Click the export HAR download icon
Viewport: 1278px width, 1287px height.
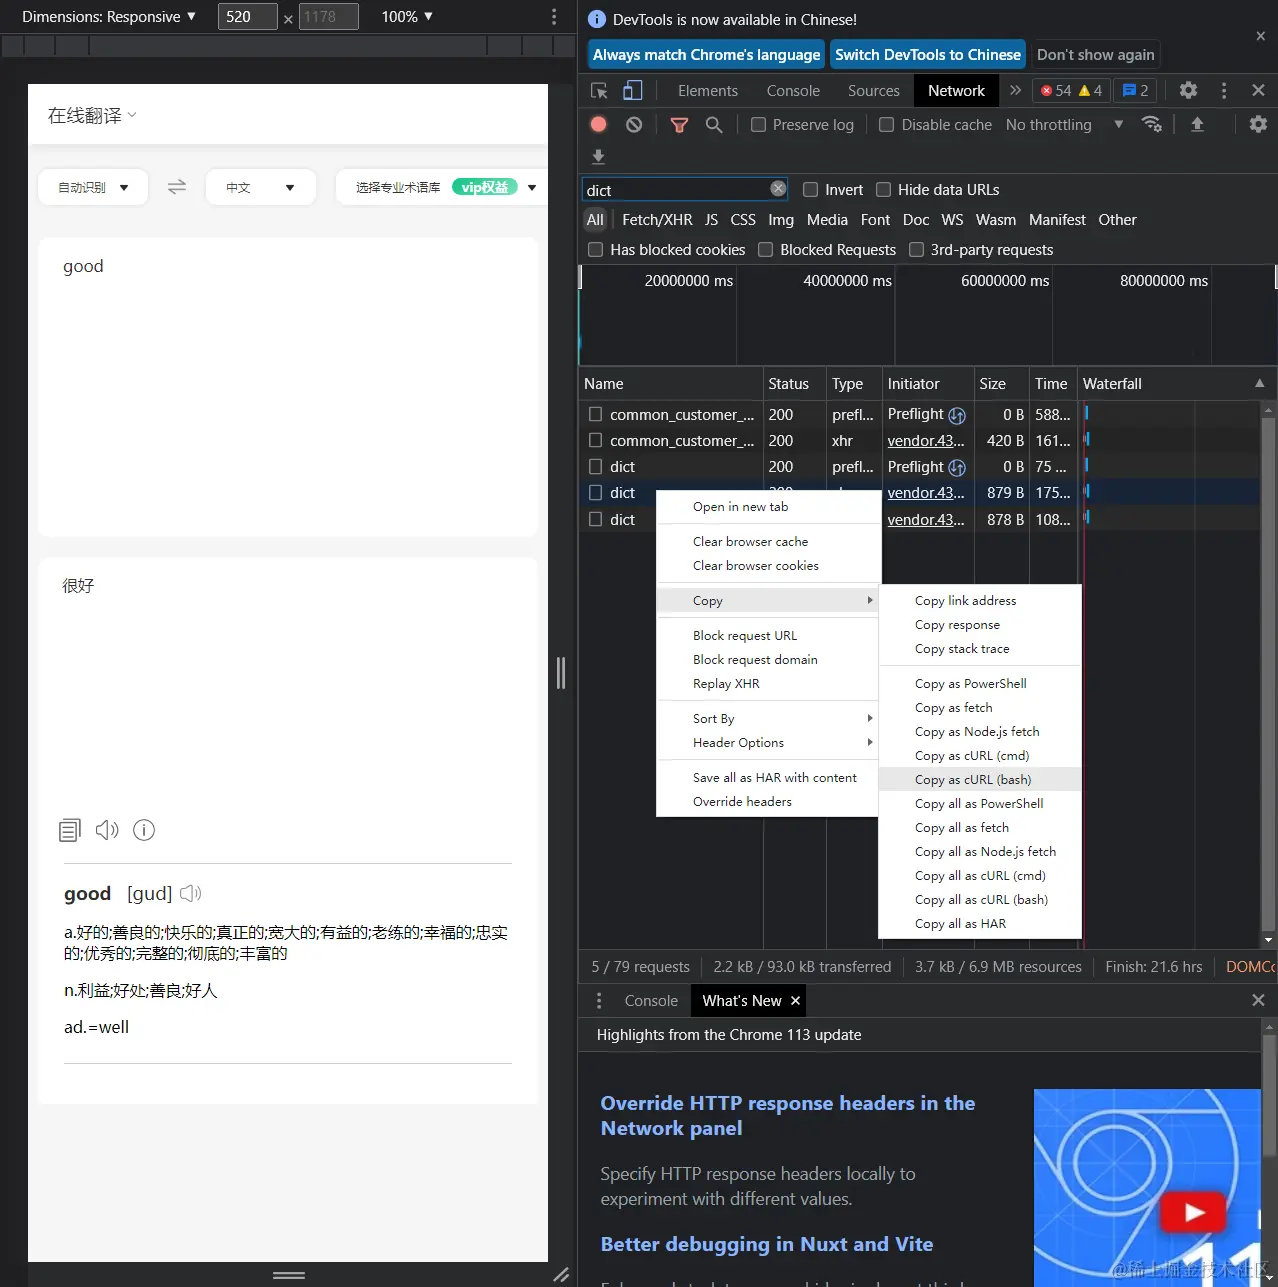point(598,157)
